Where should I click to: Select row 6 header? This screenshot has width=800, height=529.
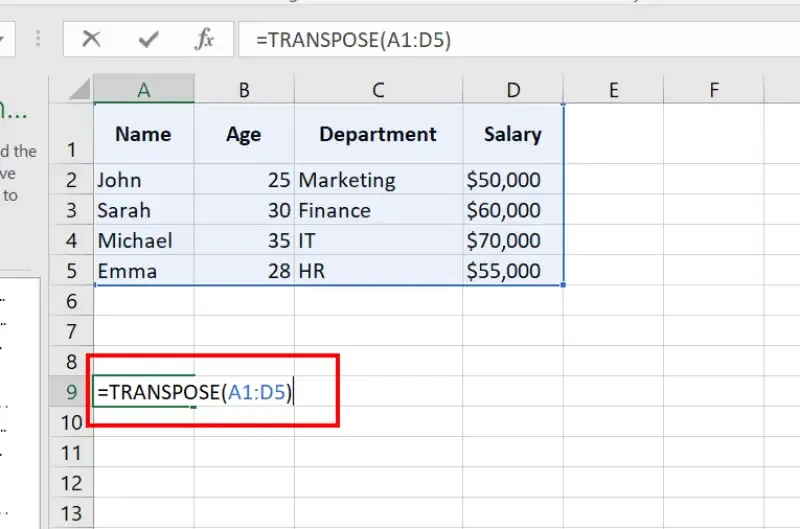tap(71, 301)
